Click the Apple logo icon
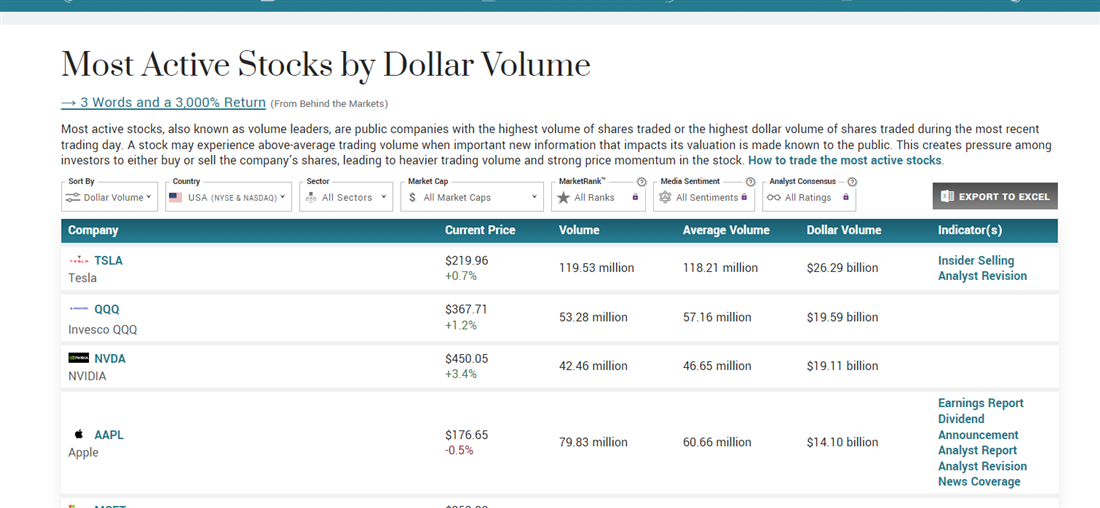 click(x=78, y=435)
